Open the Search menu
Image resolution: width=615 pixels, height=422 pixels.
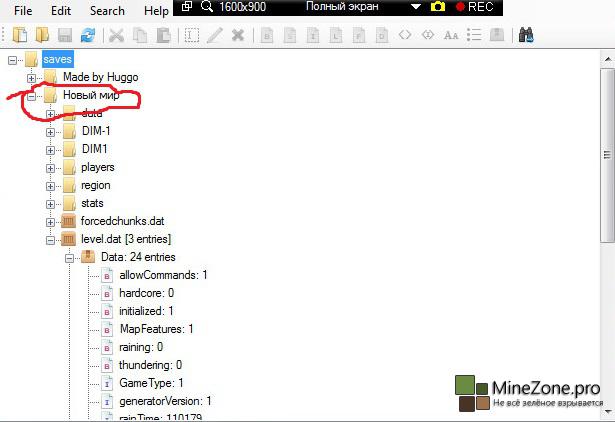click(108, 10)
